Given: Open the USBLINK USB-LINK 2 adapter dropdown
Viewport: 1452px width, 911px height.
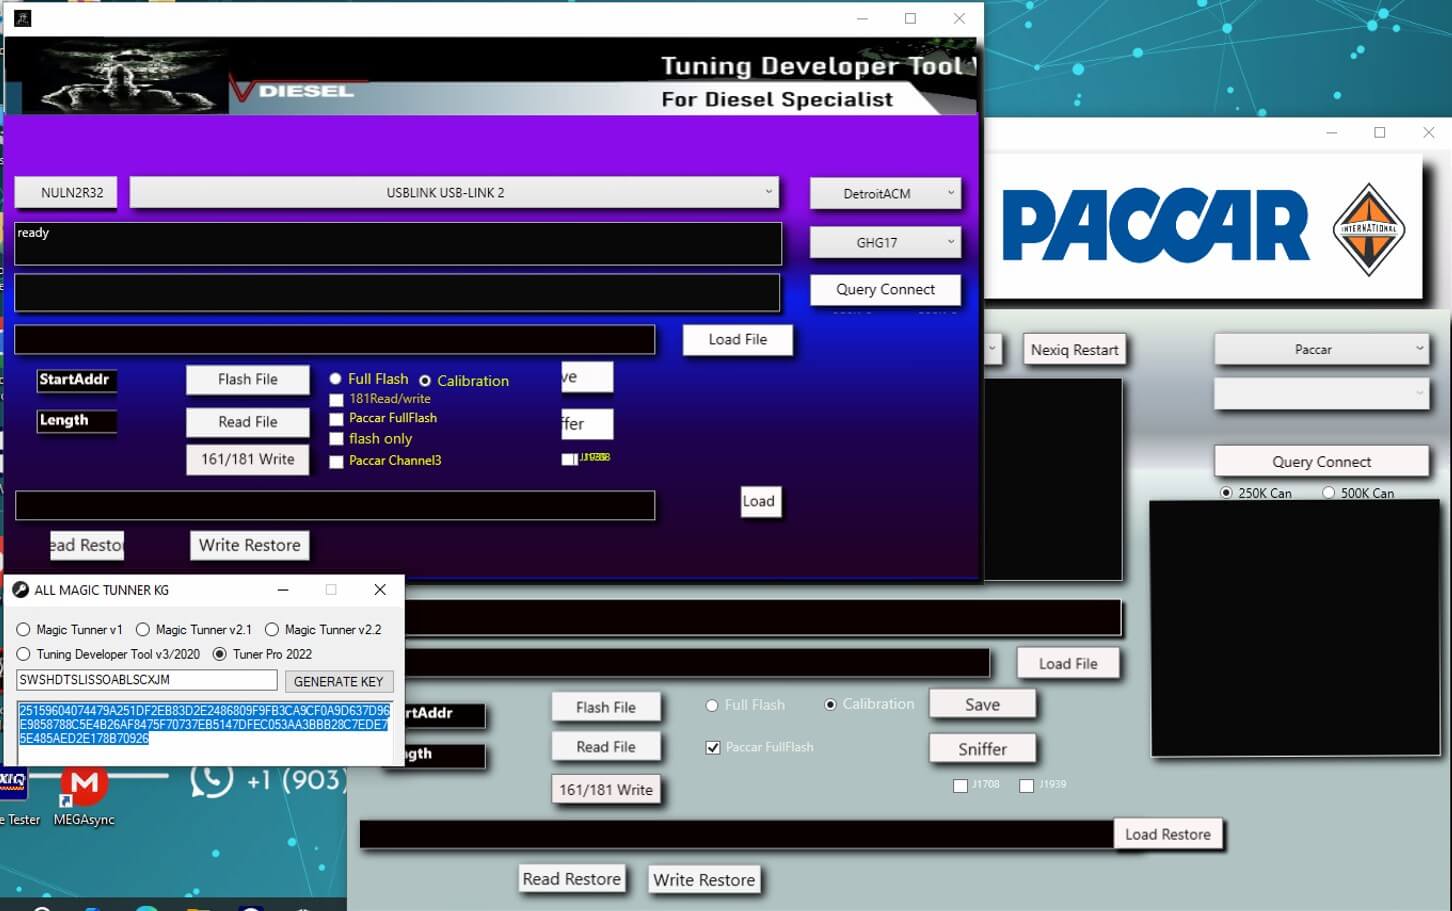Looking at the screenshot, I should click(x=455, y=192).
